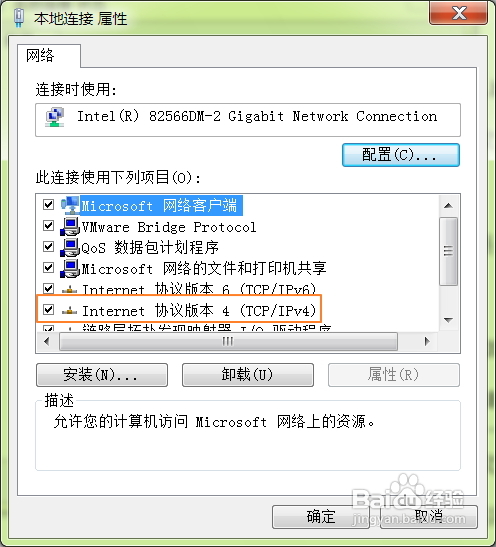Switch to the 网络 tab
This screenshot has height=547, width=496.
tap(40, 56)
